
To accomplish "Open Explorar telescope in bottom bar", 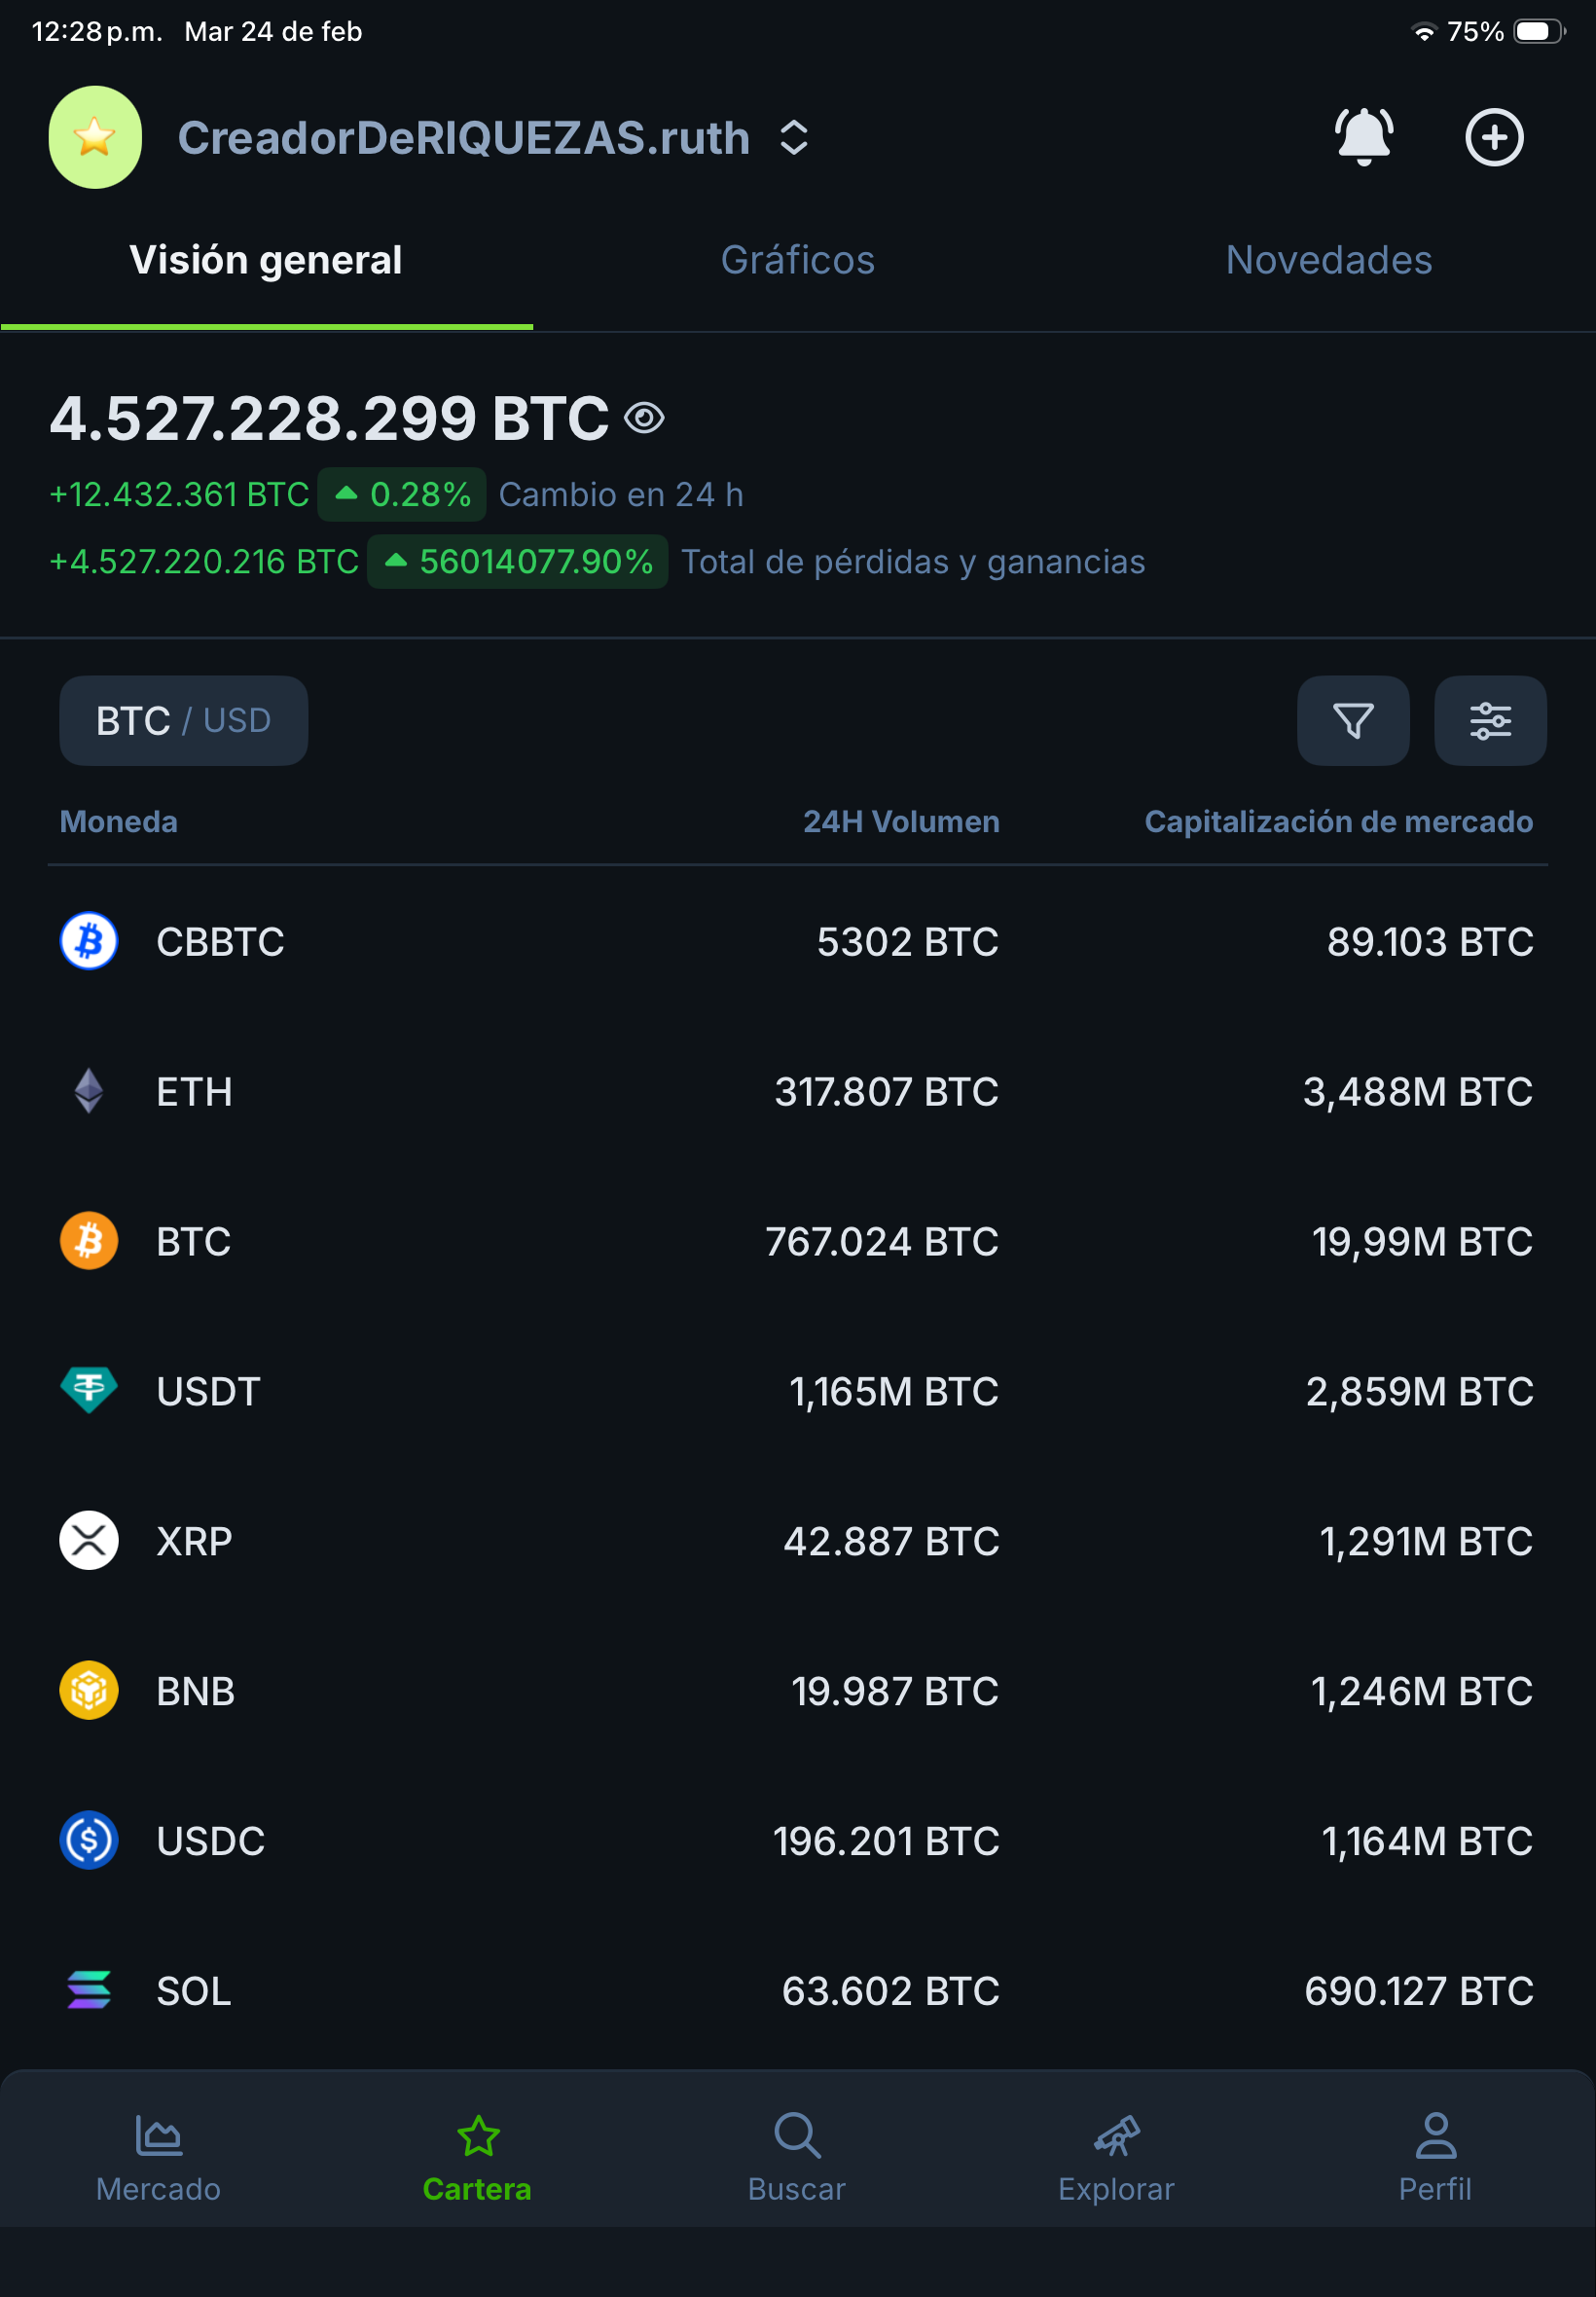I will tap(1116, 2158).
